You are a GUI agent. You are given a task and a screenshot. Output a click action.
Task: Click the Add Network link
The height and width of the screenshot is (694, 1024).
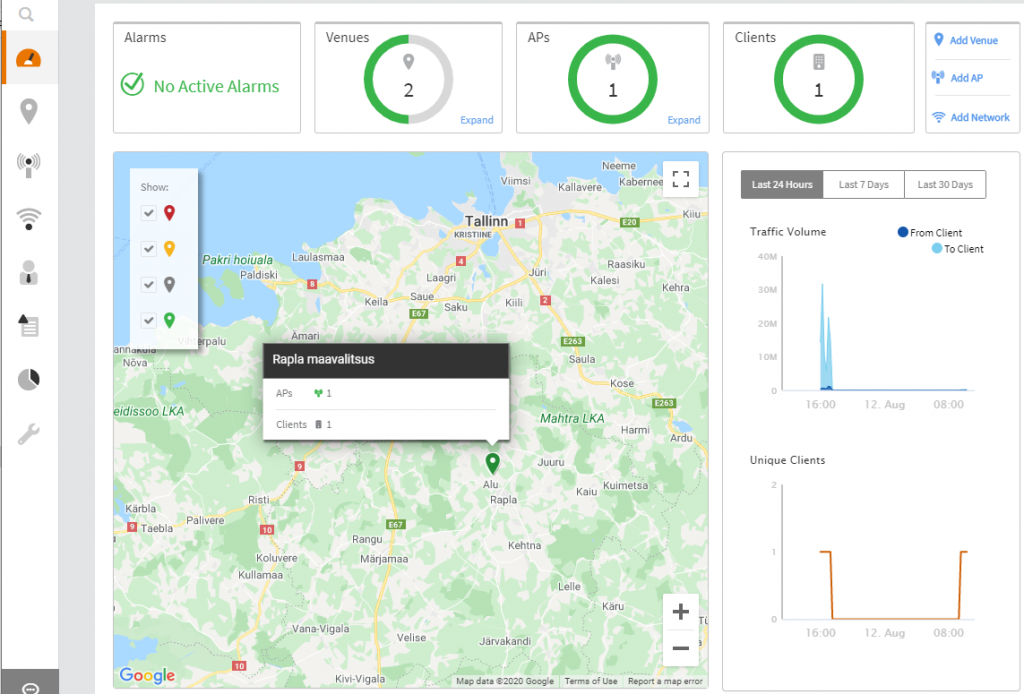979,117
